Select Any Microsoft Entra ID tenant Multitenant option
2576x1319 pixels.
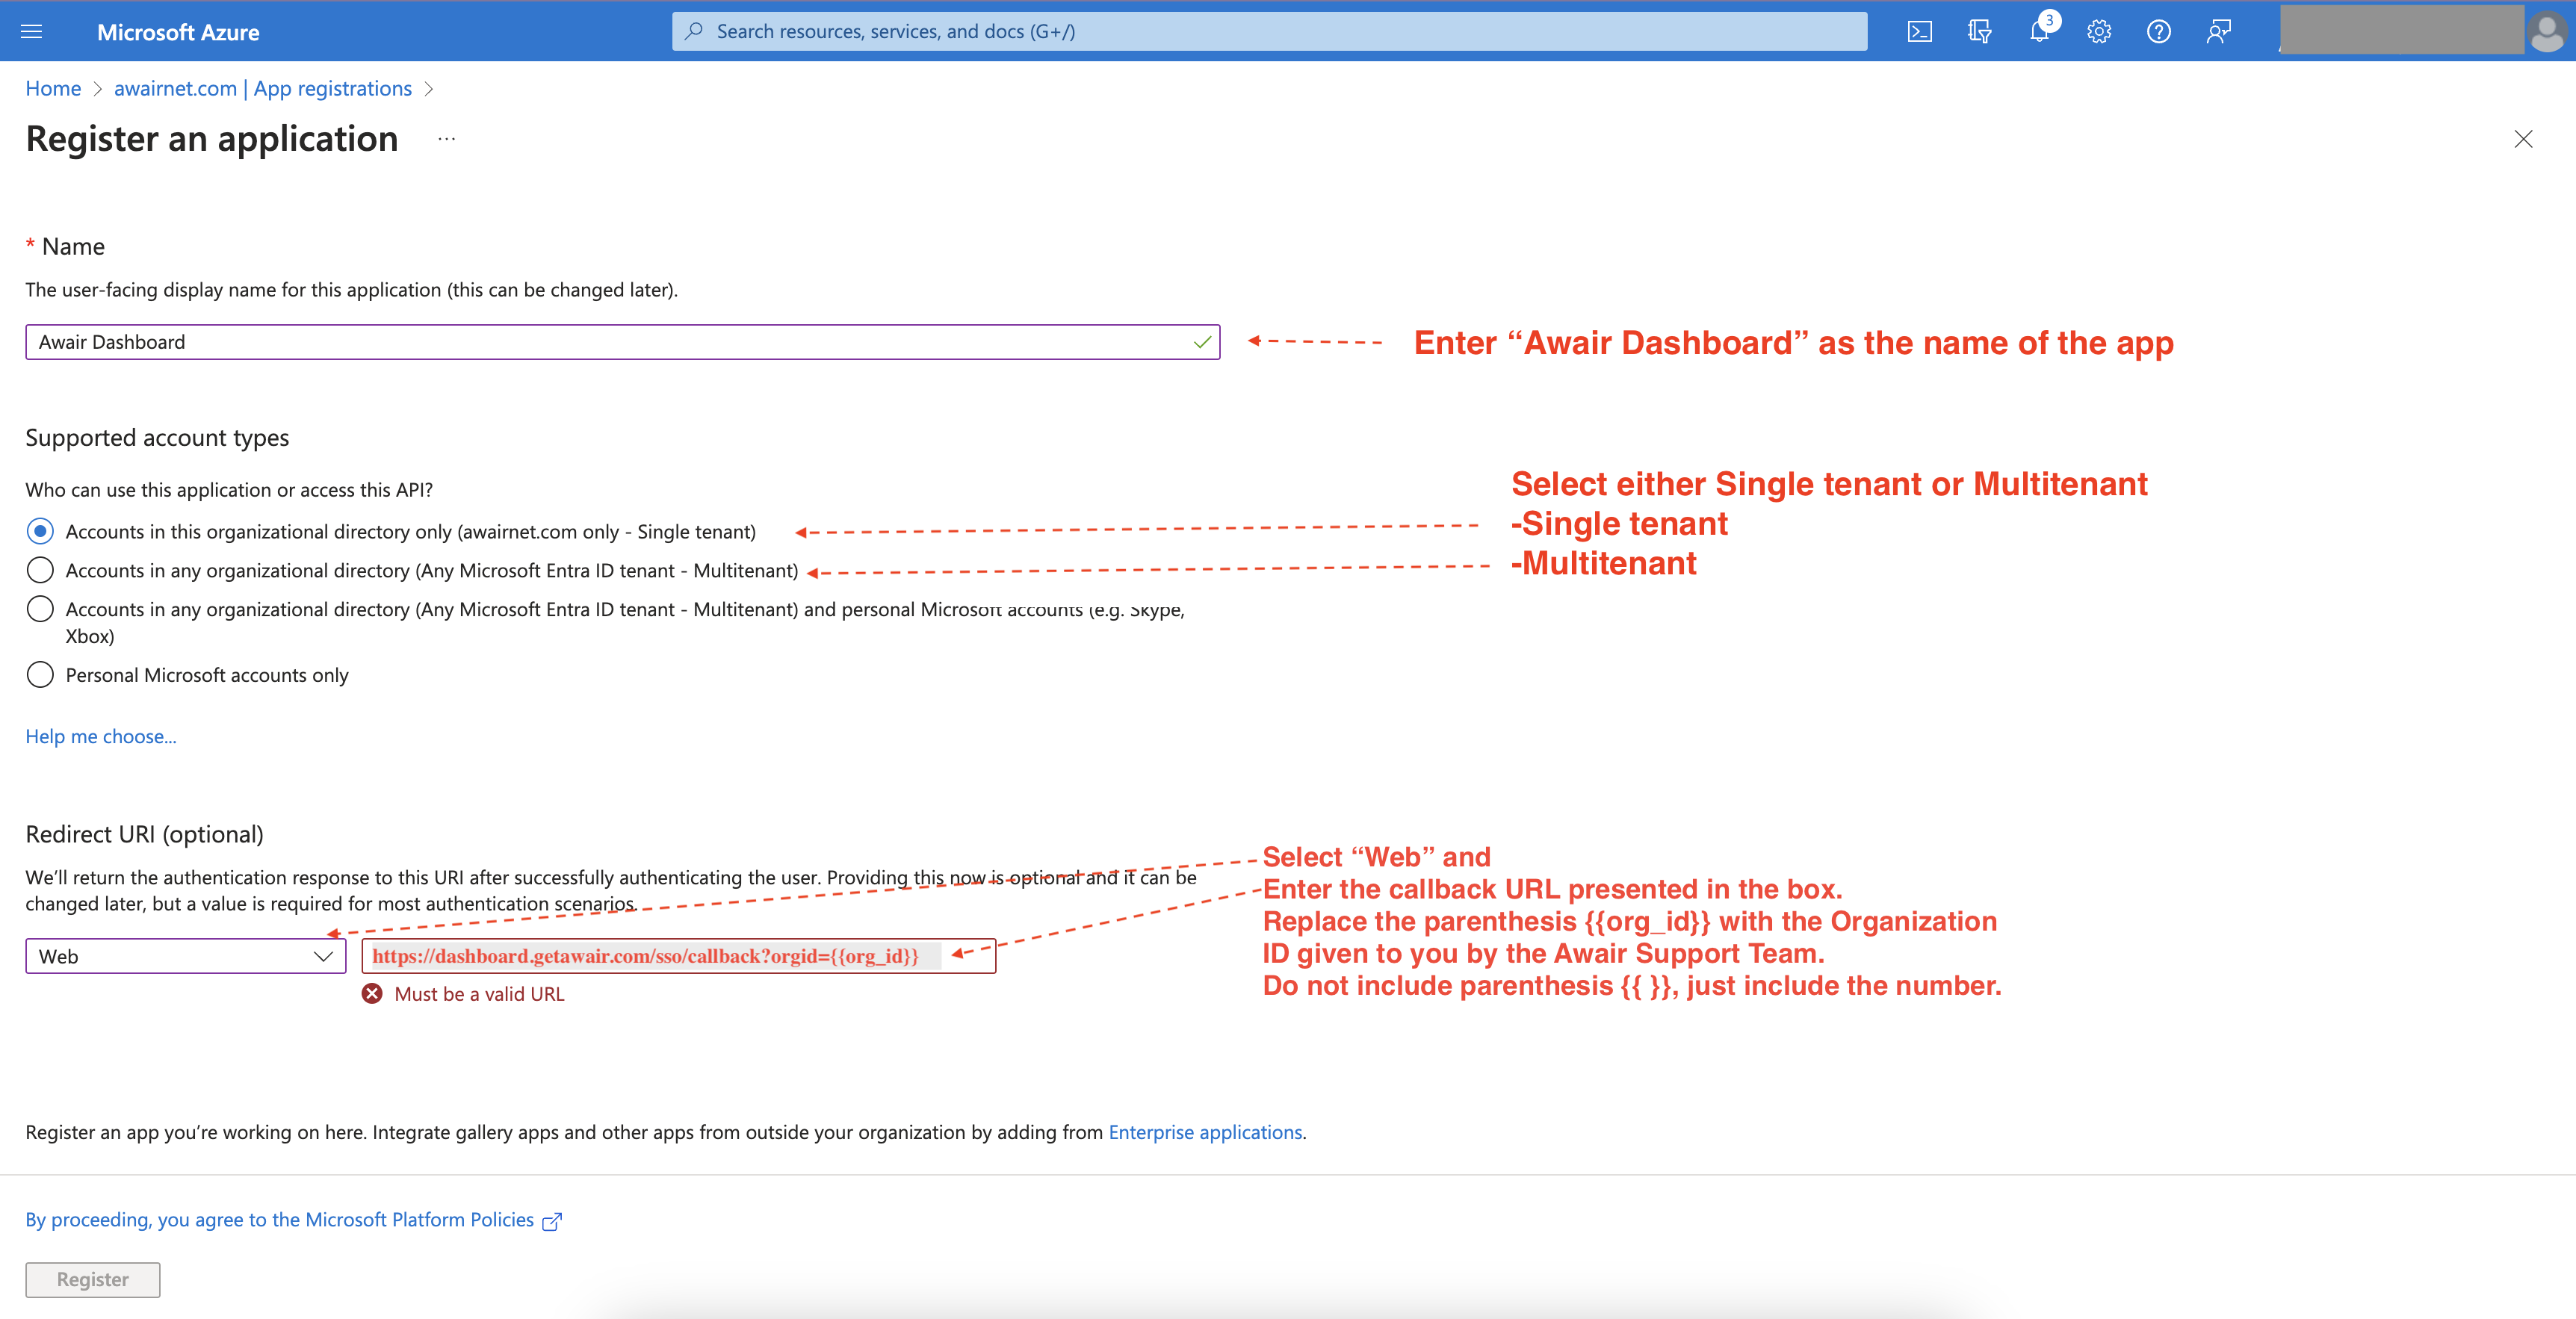click(40, 570)
